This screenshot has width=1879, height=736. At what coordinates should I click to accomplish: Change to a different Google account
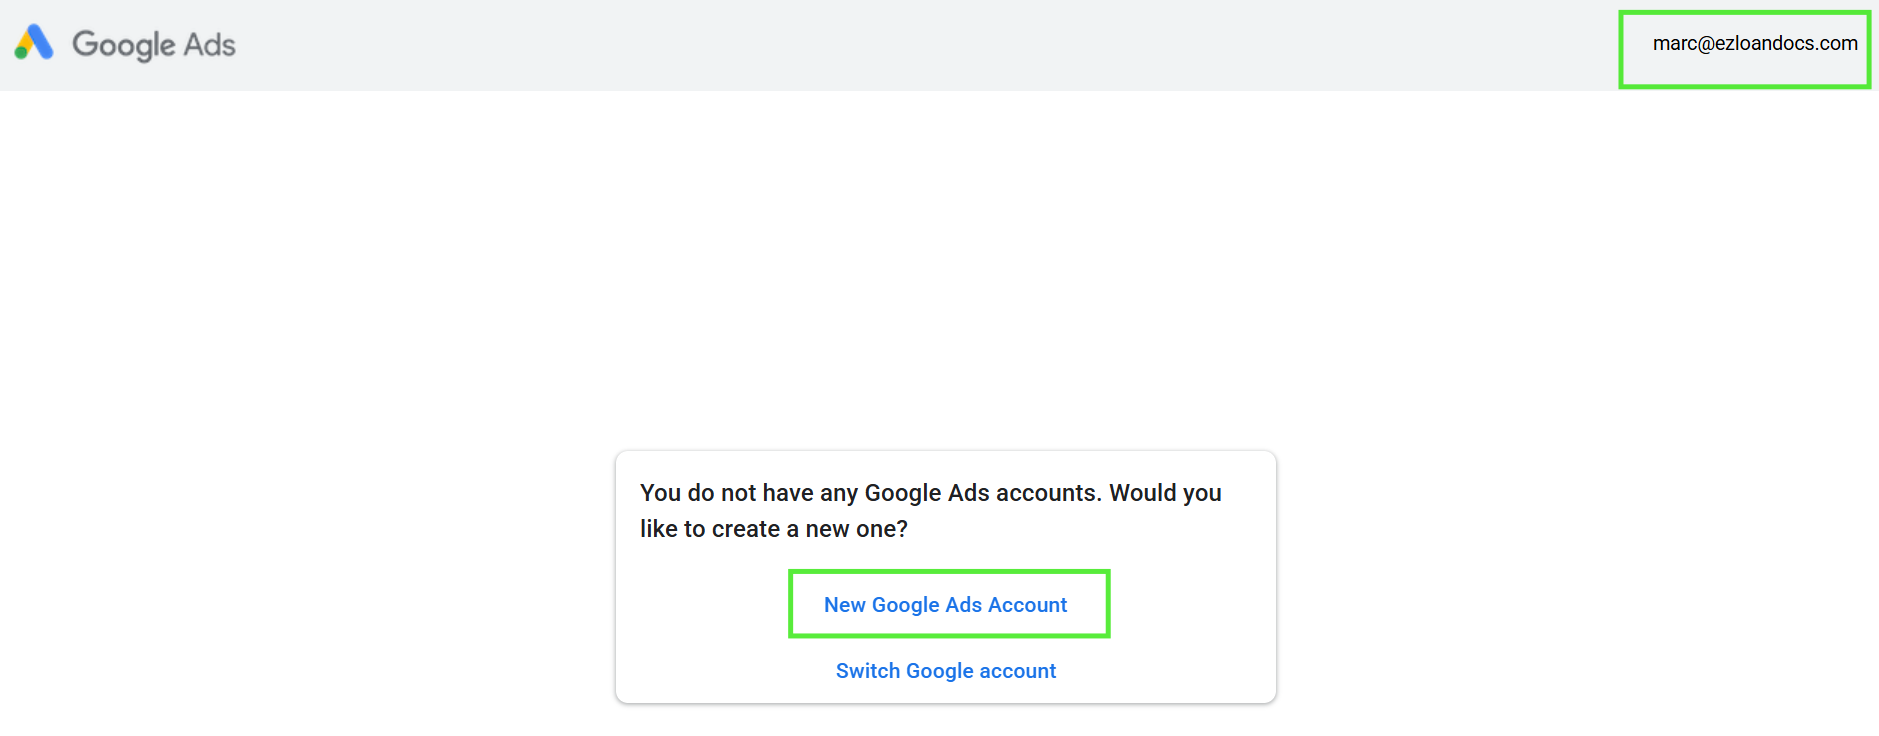pos(945,671)
